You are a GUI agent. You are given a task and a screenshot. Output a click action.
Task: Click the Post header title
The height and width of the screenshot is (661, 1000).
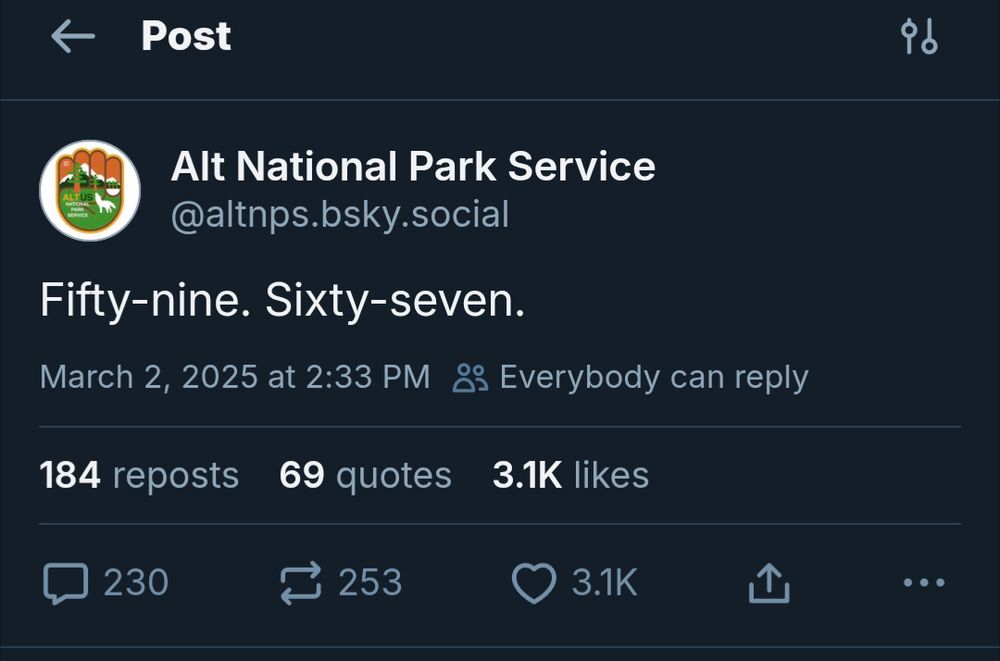185,36
